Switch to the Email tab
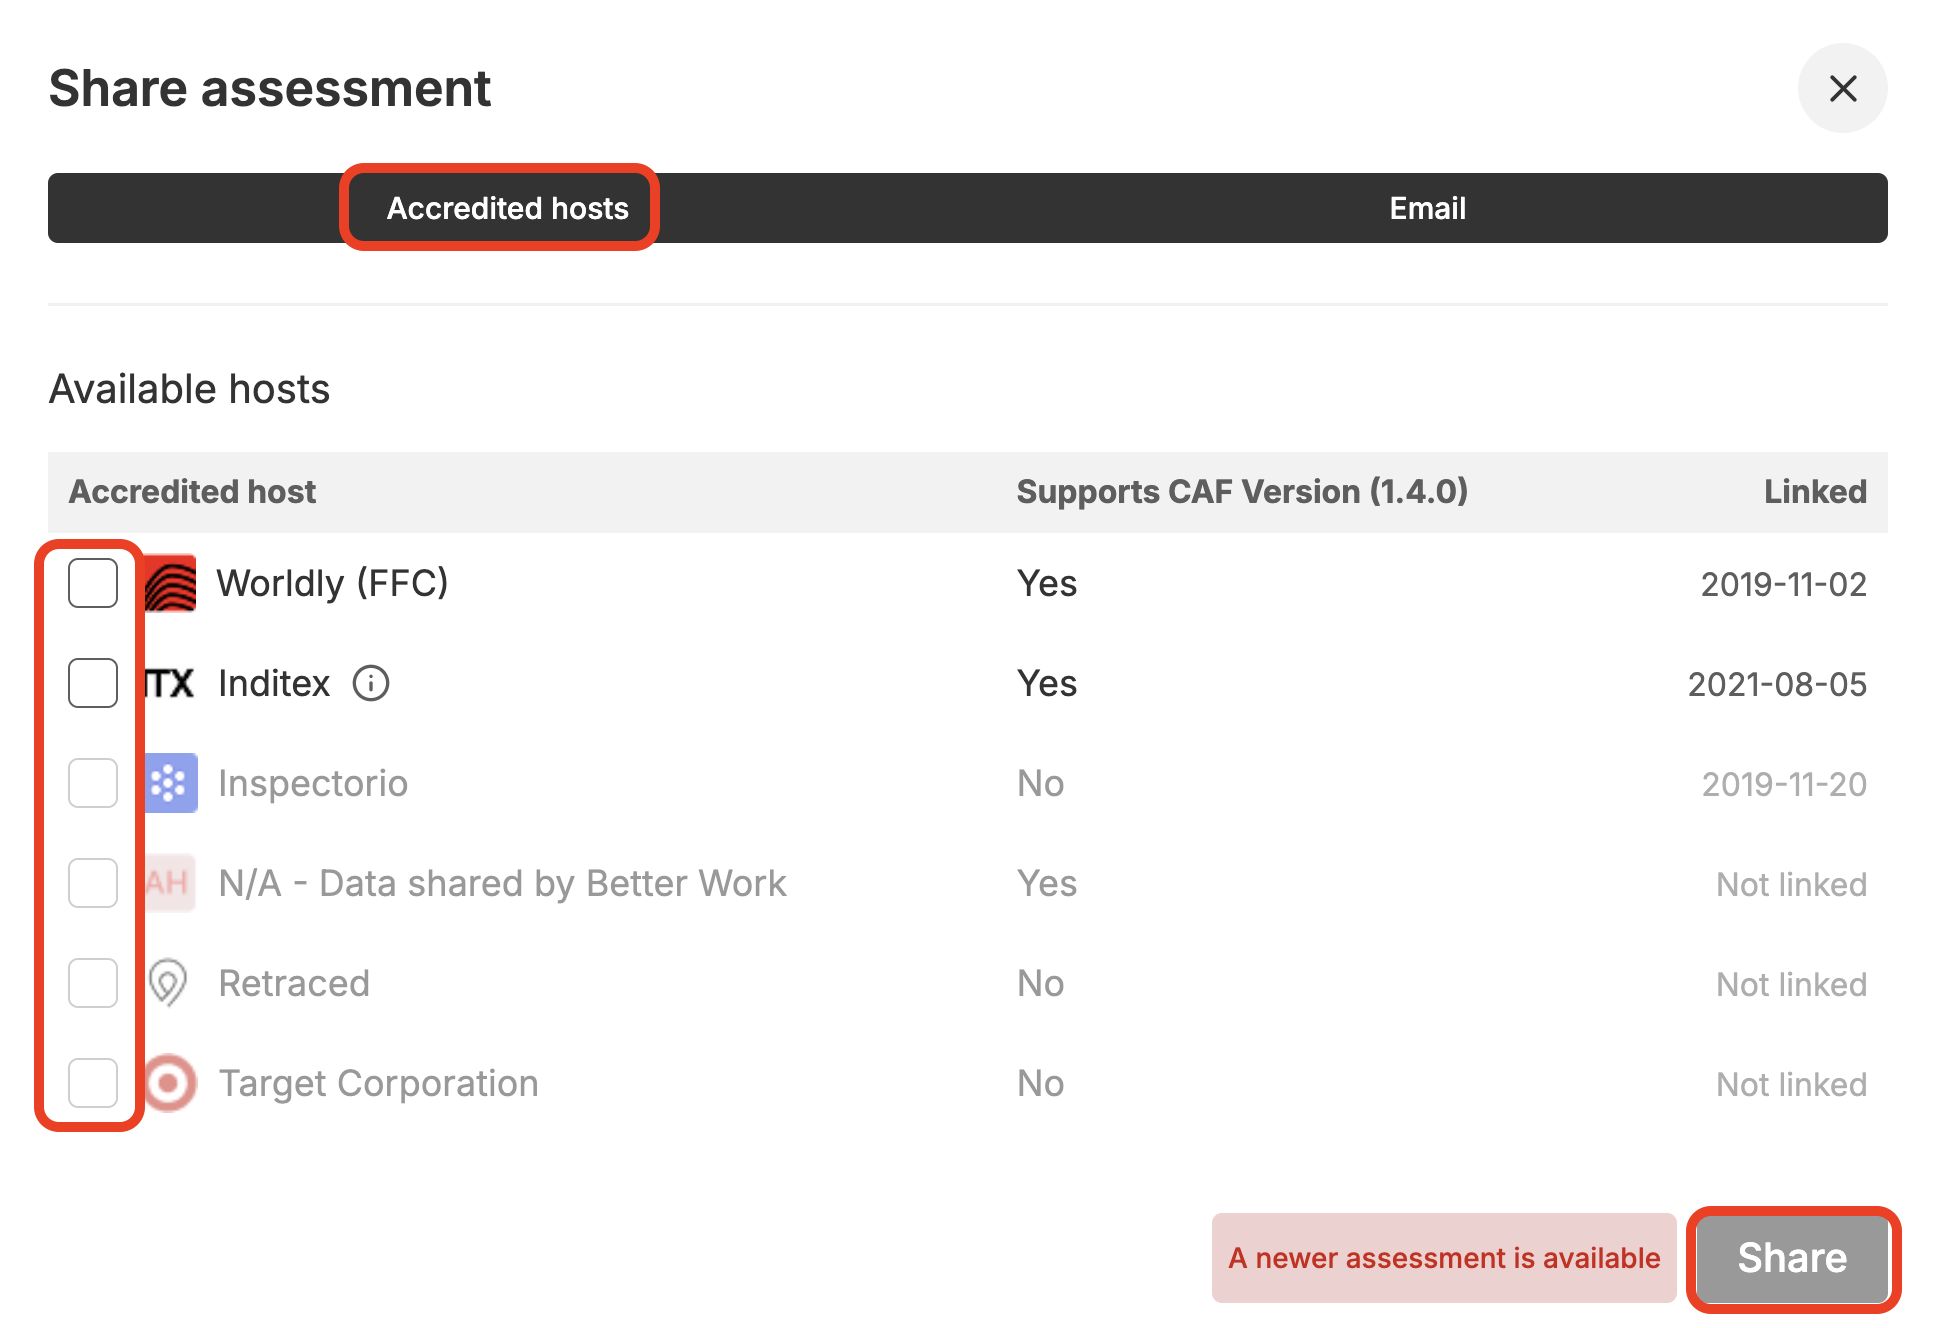This screenshot has height=1328, width=1943. click(x=1427, y=208)
